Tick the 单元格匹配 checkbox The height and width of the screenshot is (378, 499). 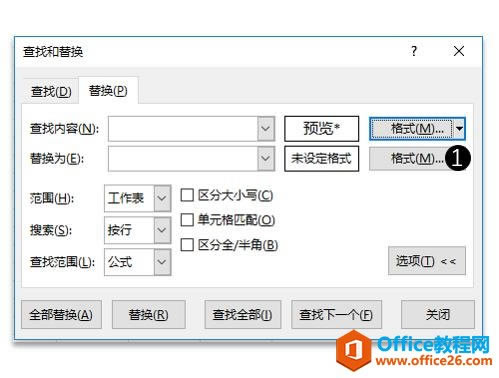[187, 220]
